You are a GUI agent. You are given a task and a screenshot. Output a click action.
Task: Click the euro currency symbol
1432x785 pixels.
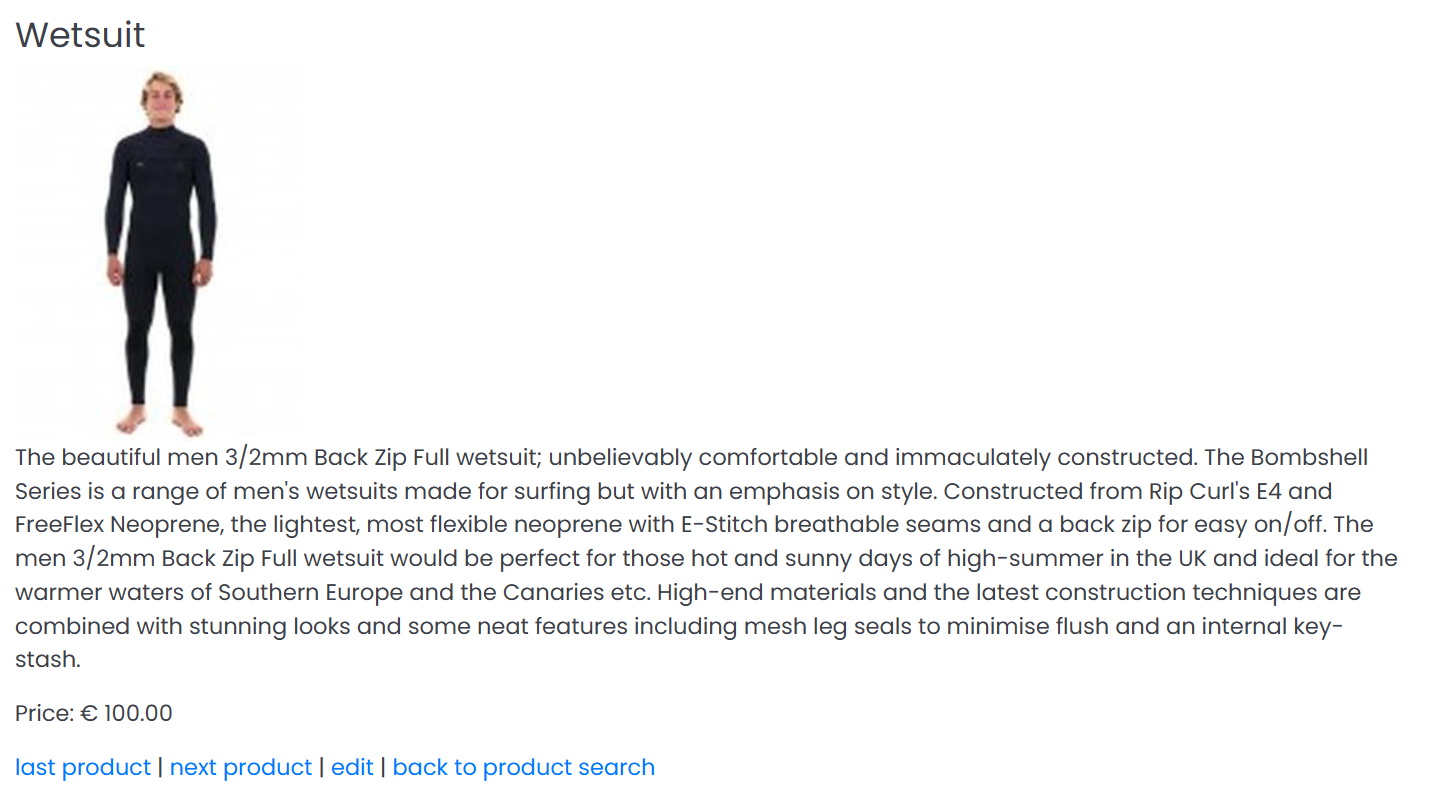tap(89, 713)
